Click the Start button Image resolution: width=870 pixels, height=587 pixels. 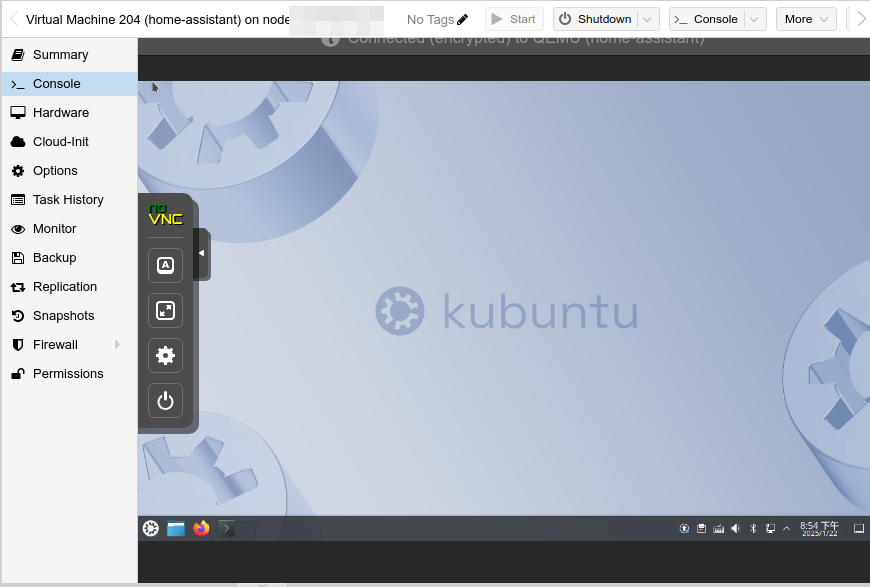click(x=514, y=19)
